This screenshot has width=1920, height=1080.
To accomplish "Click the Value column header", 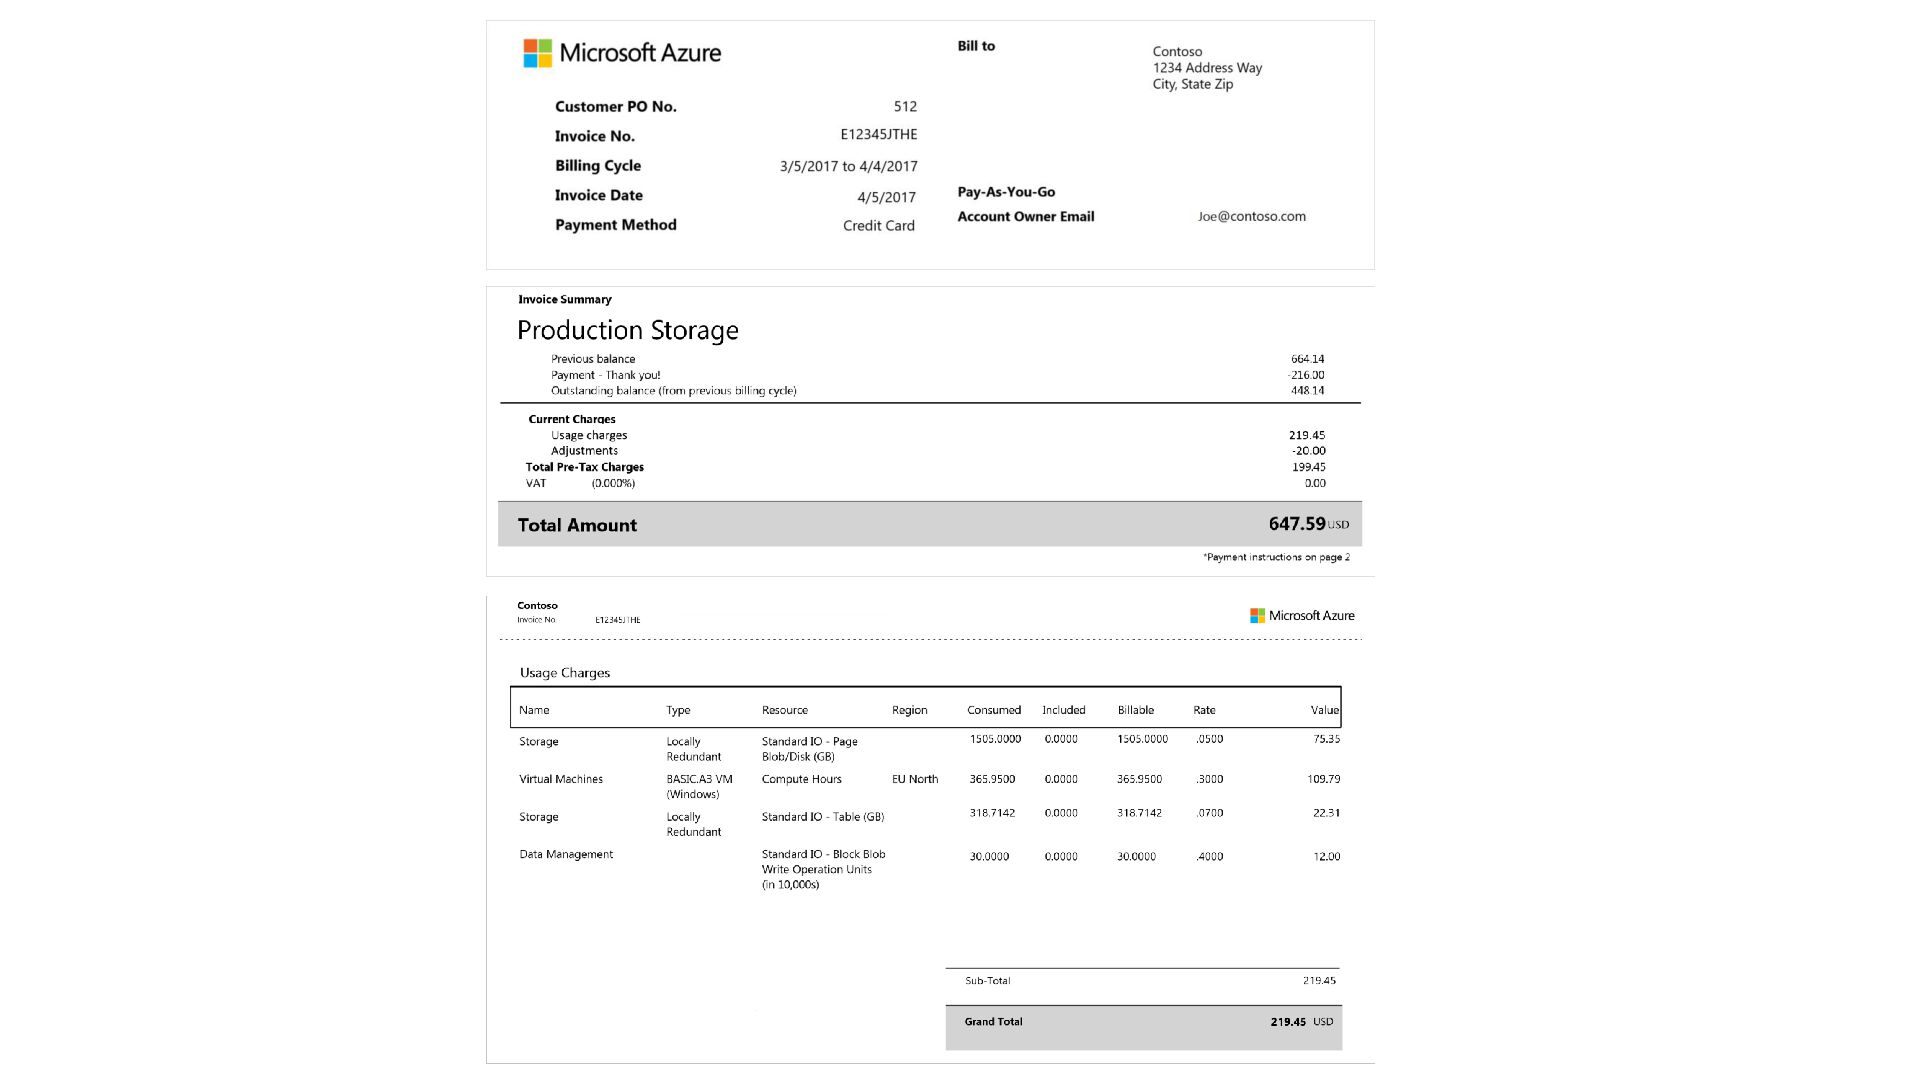I will [1325, 710].
